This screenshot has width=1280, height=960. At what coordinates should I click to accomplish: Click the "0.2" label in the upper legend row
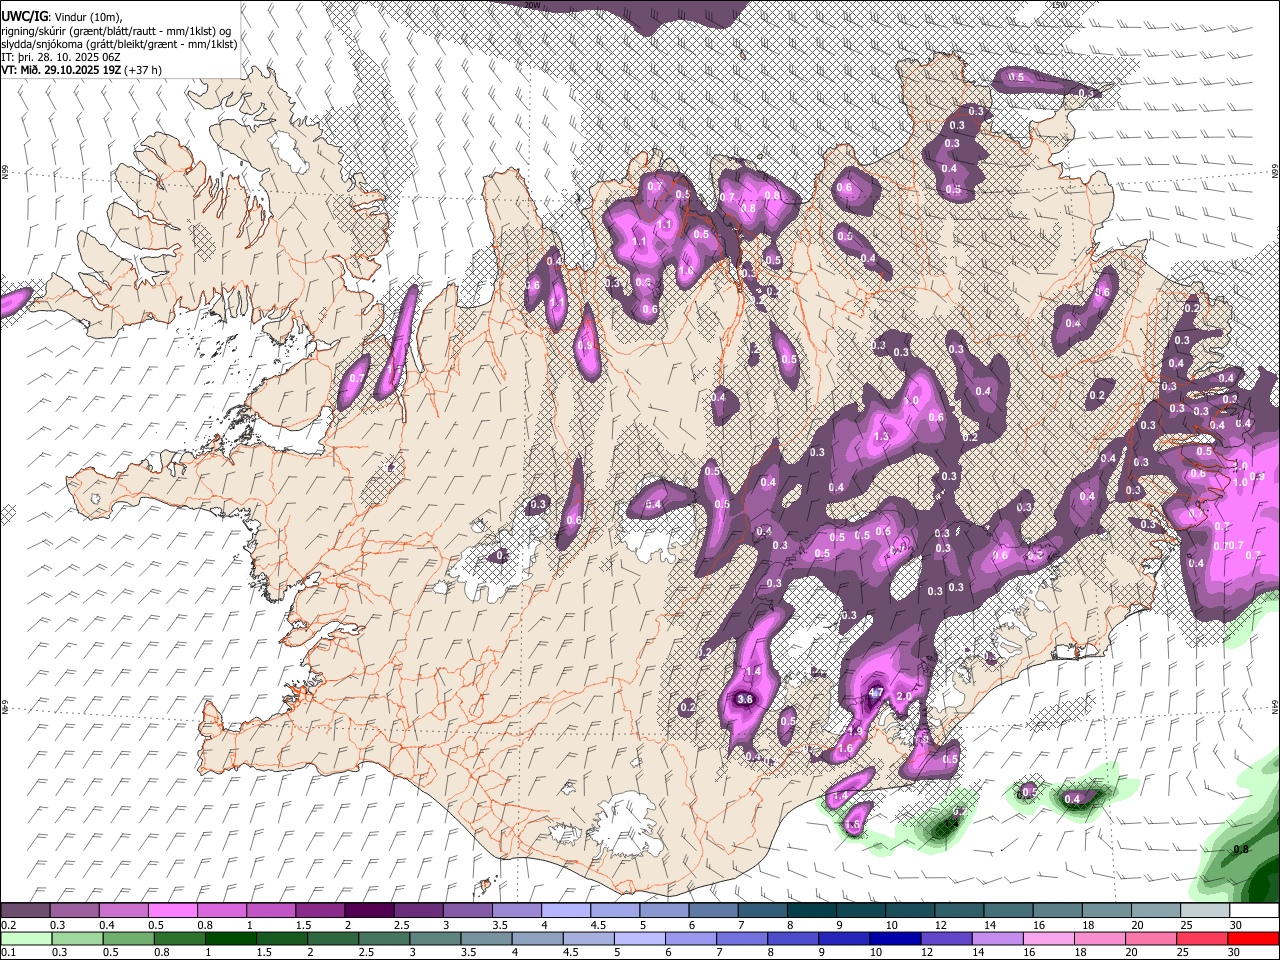pos(9,925)
